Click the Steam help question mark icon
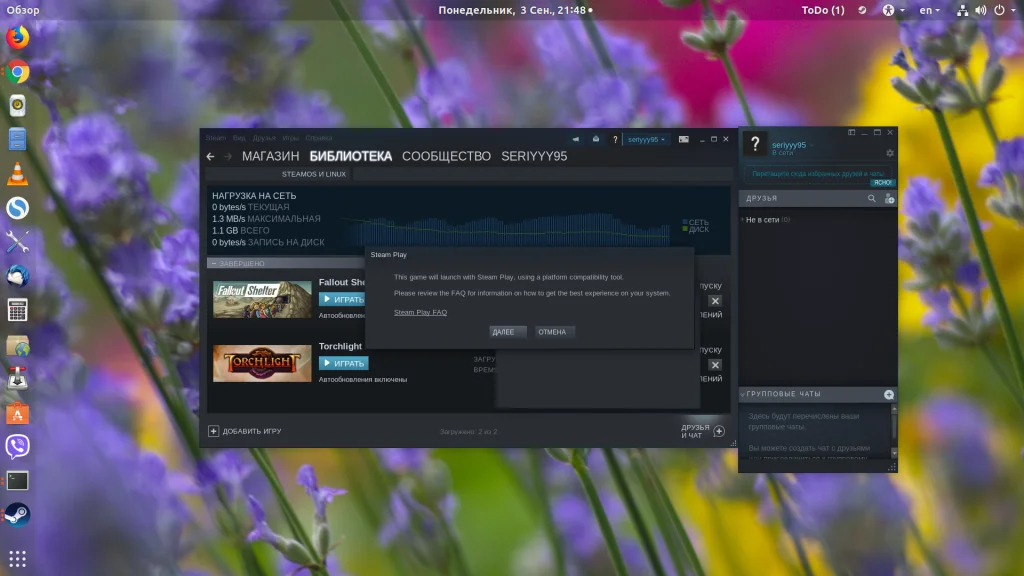The height and width of the screenshot is (576, 1024). (615, 140)
